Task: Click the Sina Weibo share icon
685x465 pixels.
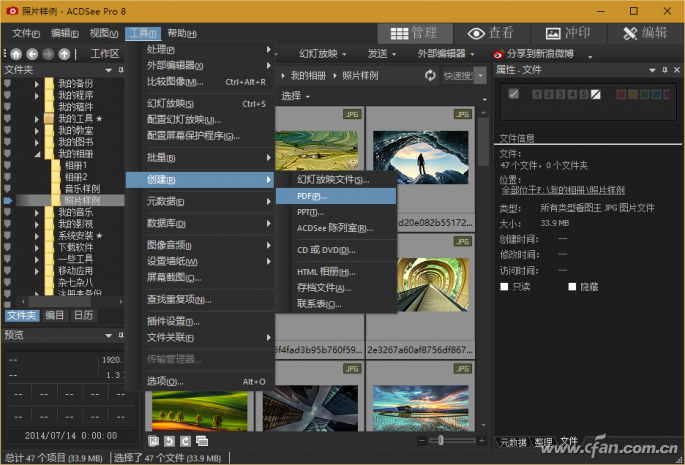Action: click(x=498, y=54)
